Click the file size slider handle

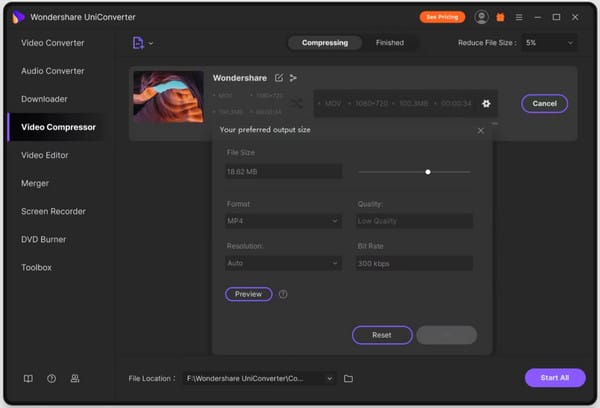[x=428, y=171]
